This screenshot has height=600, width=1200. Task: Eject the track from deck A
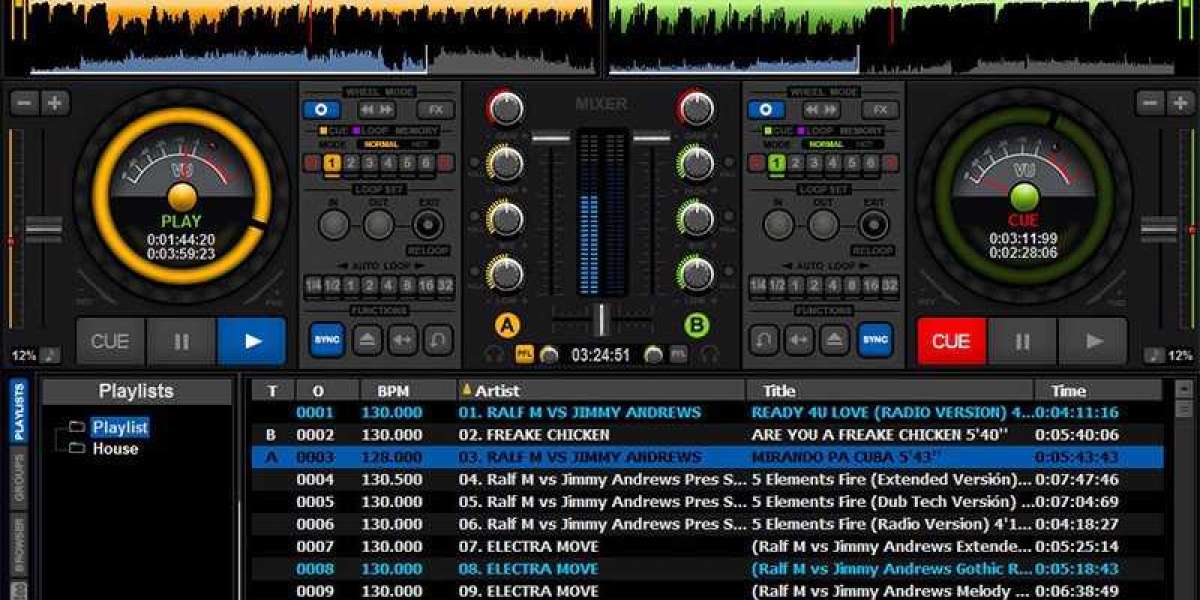[x=366, y=340]
